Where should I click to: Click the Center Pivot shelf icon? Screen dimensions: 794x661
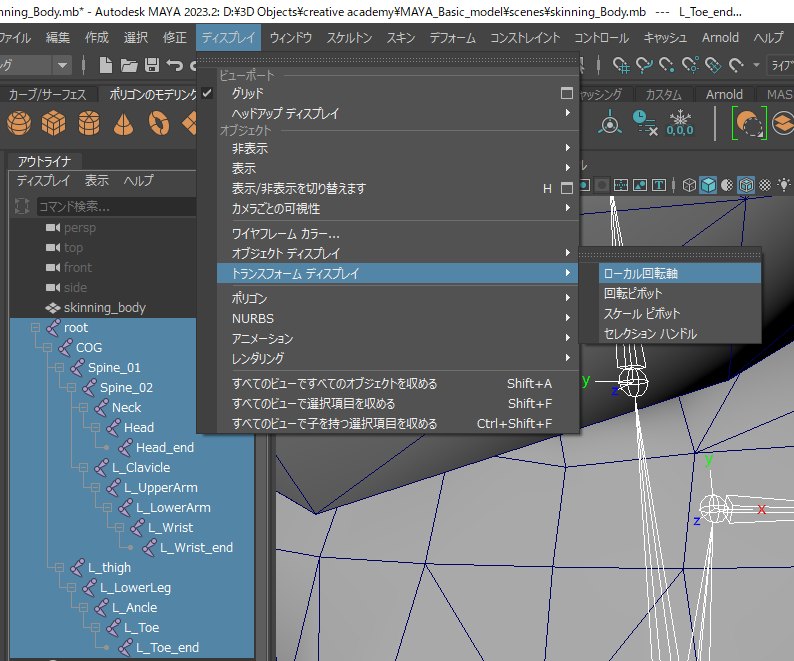click(x=610, y=122)
